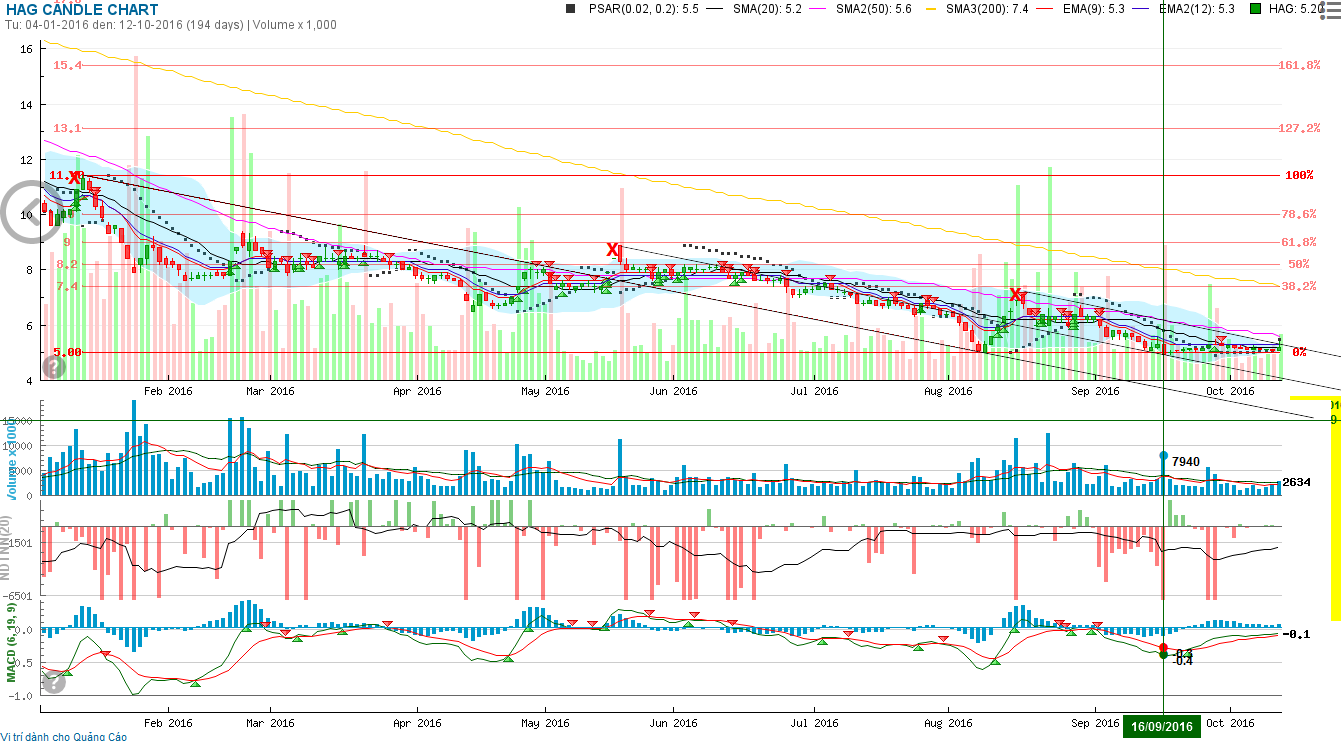Toggle the EMA2(12) legend series

(x=1183, y=9)
